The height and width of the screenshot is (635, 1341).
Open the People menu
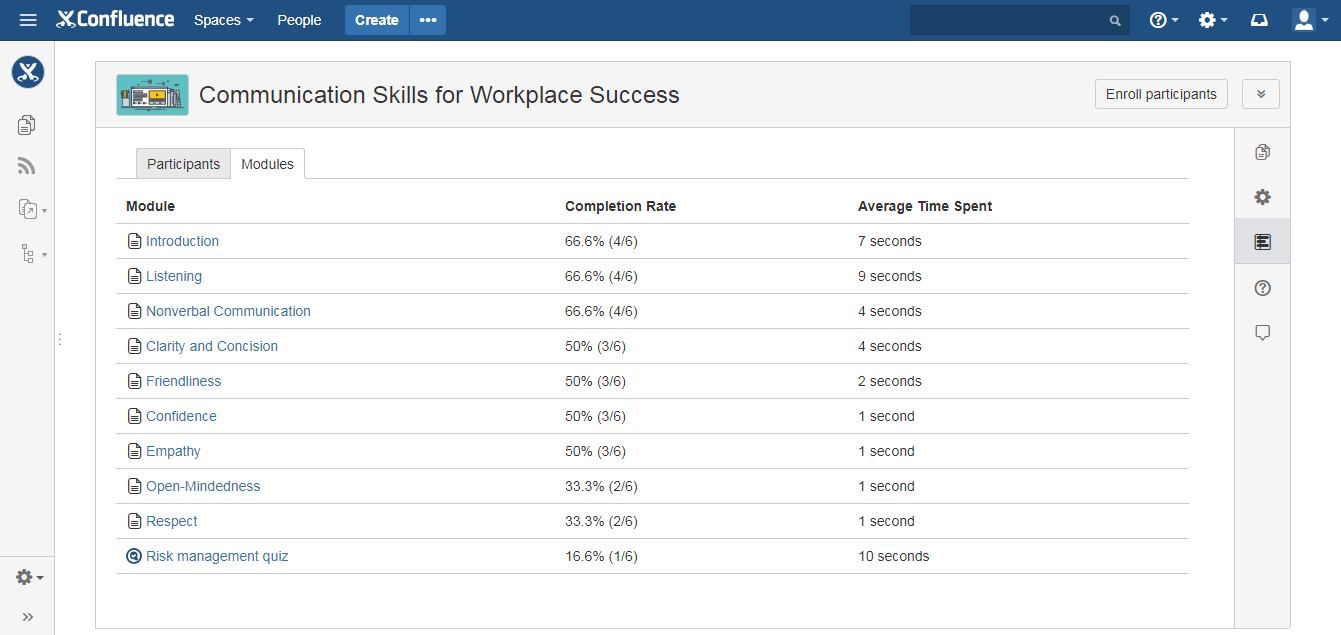[x=299, y=19]
